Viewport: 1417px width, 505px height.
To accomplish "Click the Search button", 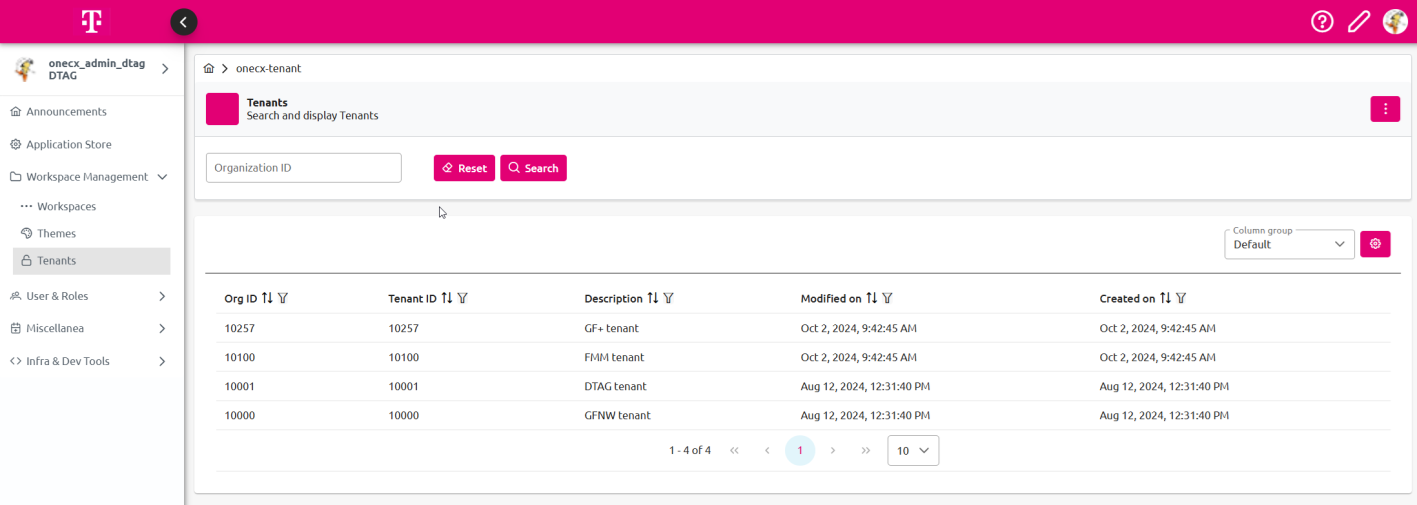I will click(x=533, y=168).
